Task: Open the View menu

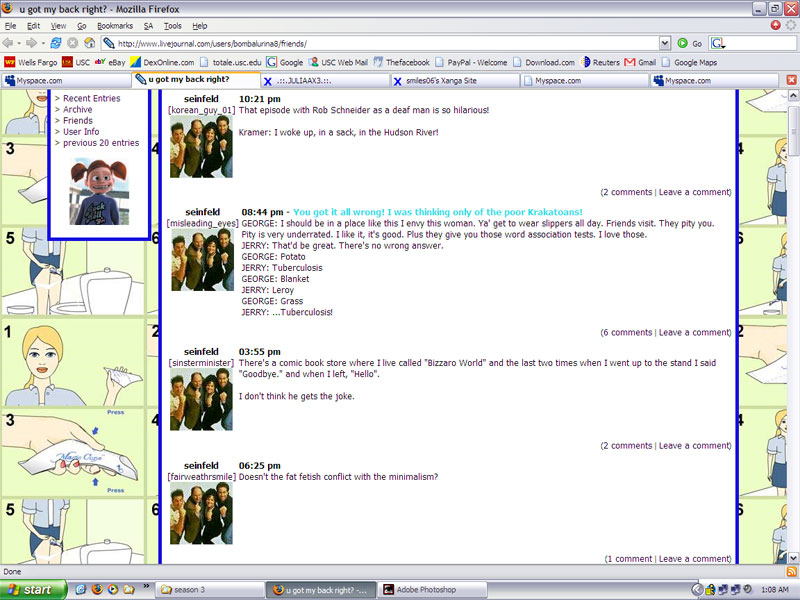Action: [58, 26]
